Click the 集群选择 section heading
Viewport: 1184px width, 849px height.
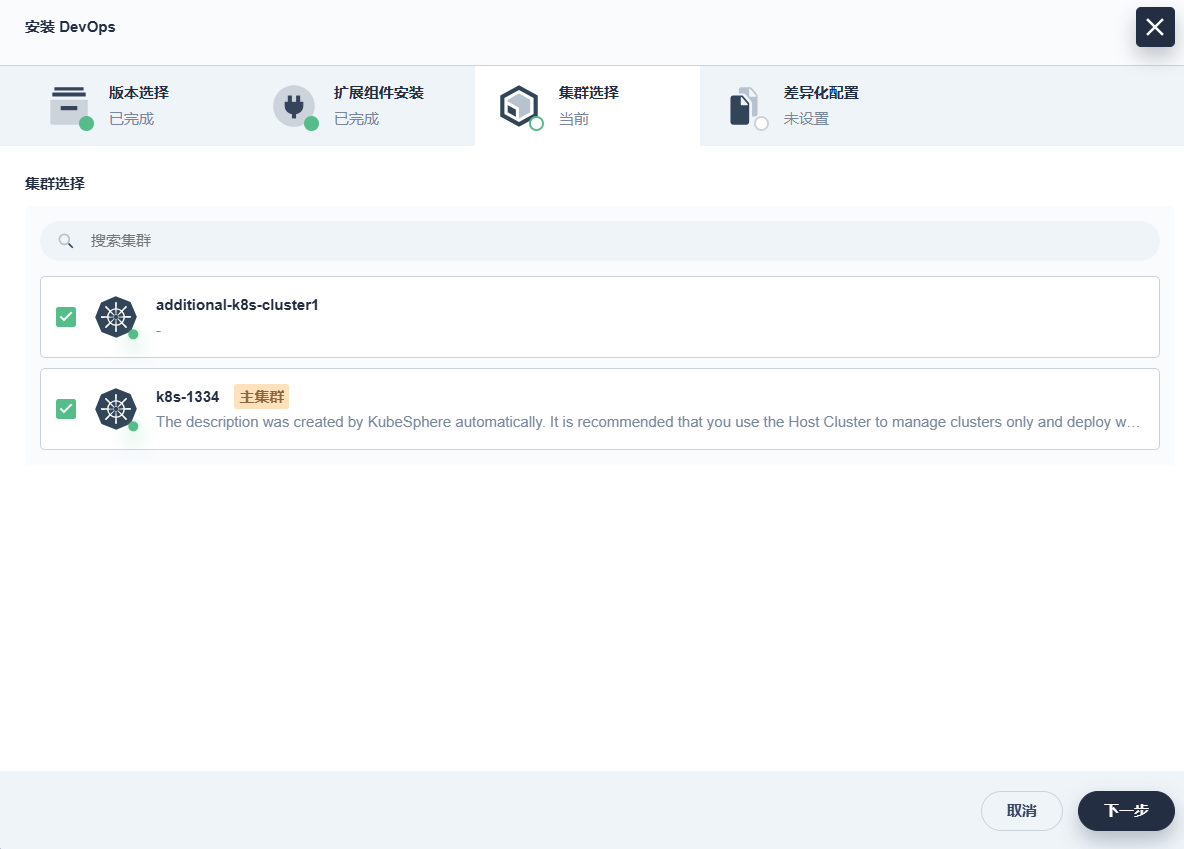(x=54, y=184)
